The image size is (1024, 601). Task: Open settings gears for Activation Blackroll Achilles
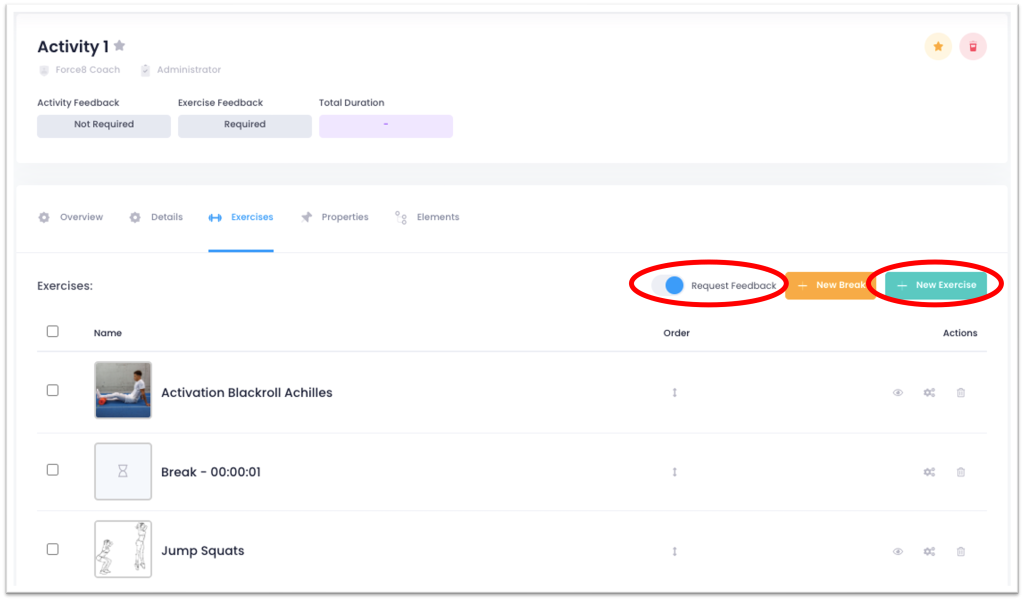coord(929,393)
